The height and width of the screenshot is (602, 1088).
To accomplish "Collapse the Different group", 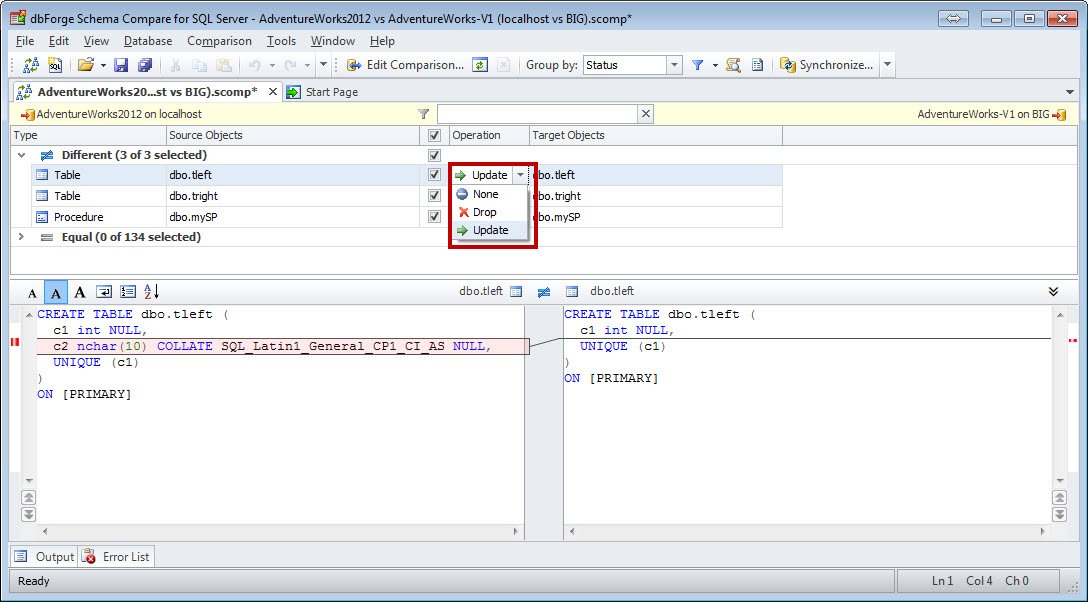I will [x=22, y=155].
